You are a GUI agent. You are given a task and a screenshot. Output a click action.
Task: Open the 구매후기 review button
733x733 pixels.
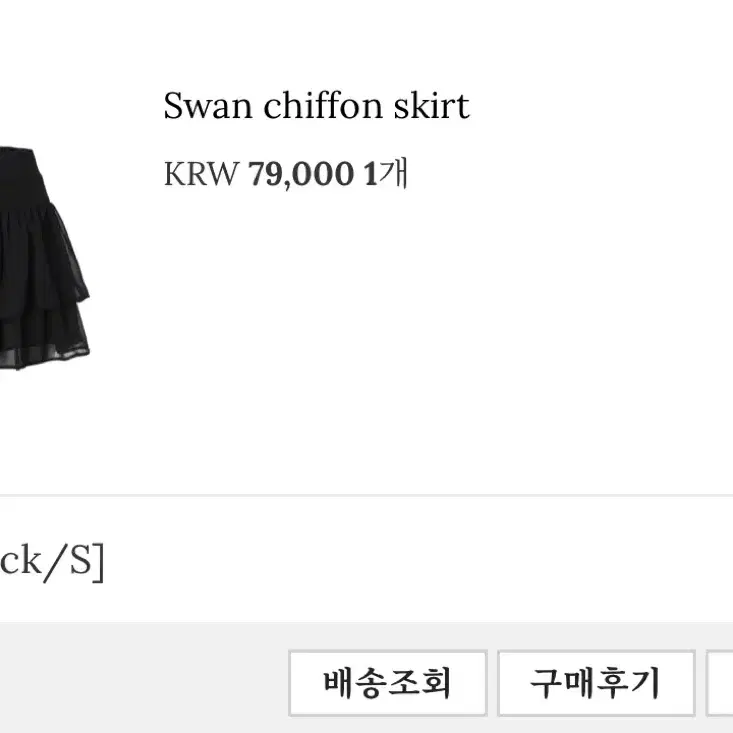click(x=596, y=683)
